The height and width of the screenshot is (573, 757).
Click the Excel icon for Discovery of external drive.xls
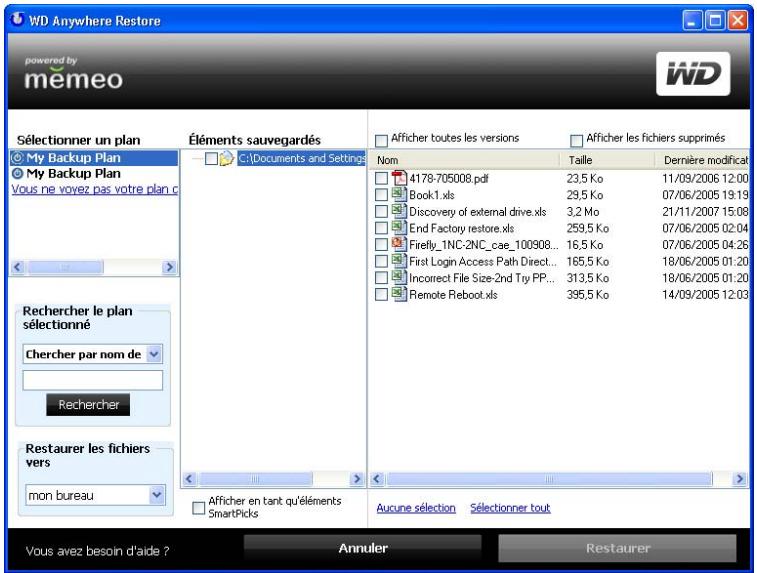pyautogui.click(x=399, y=211)
